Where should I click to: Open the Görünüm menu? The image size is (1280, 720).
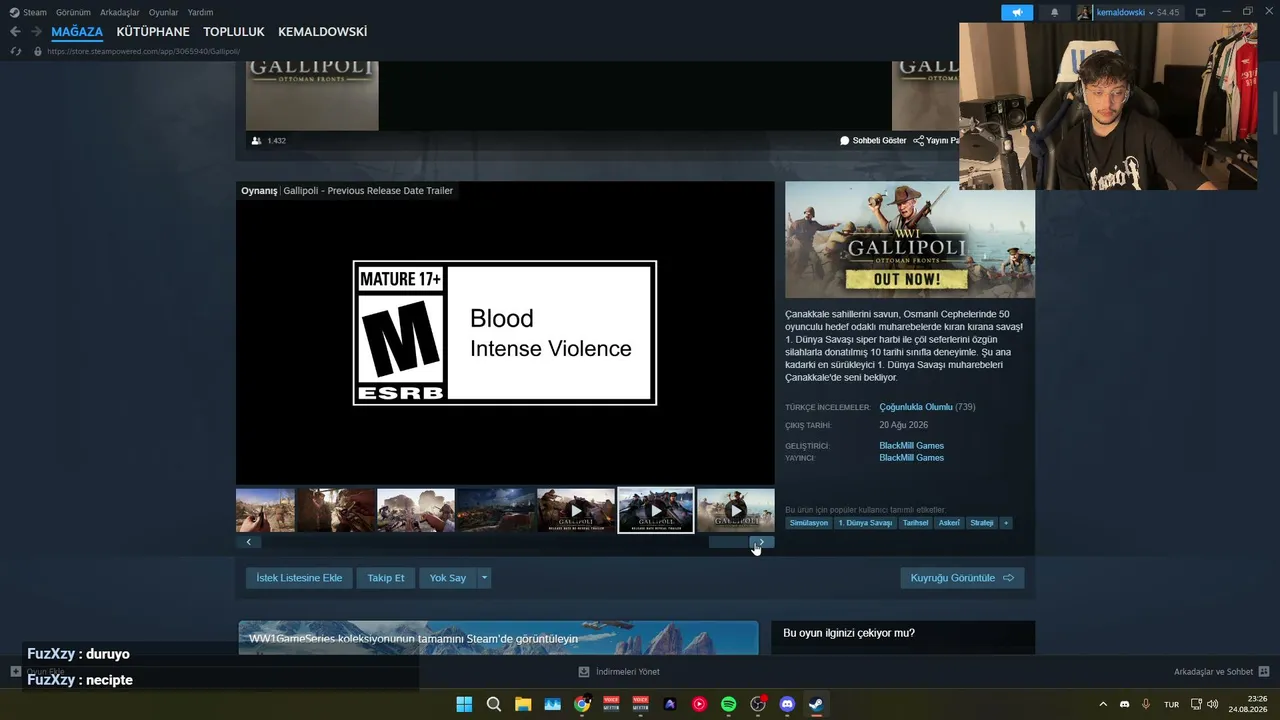[73, 12]
